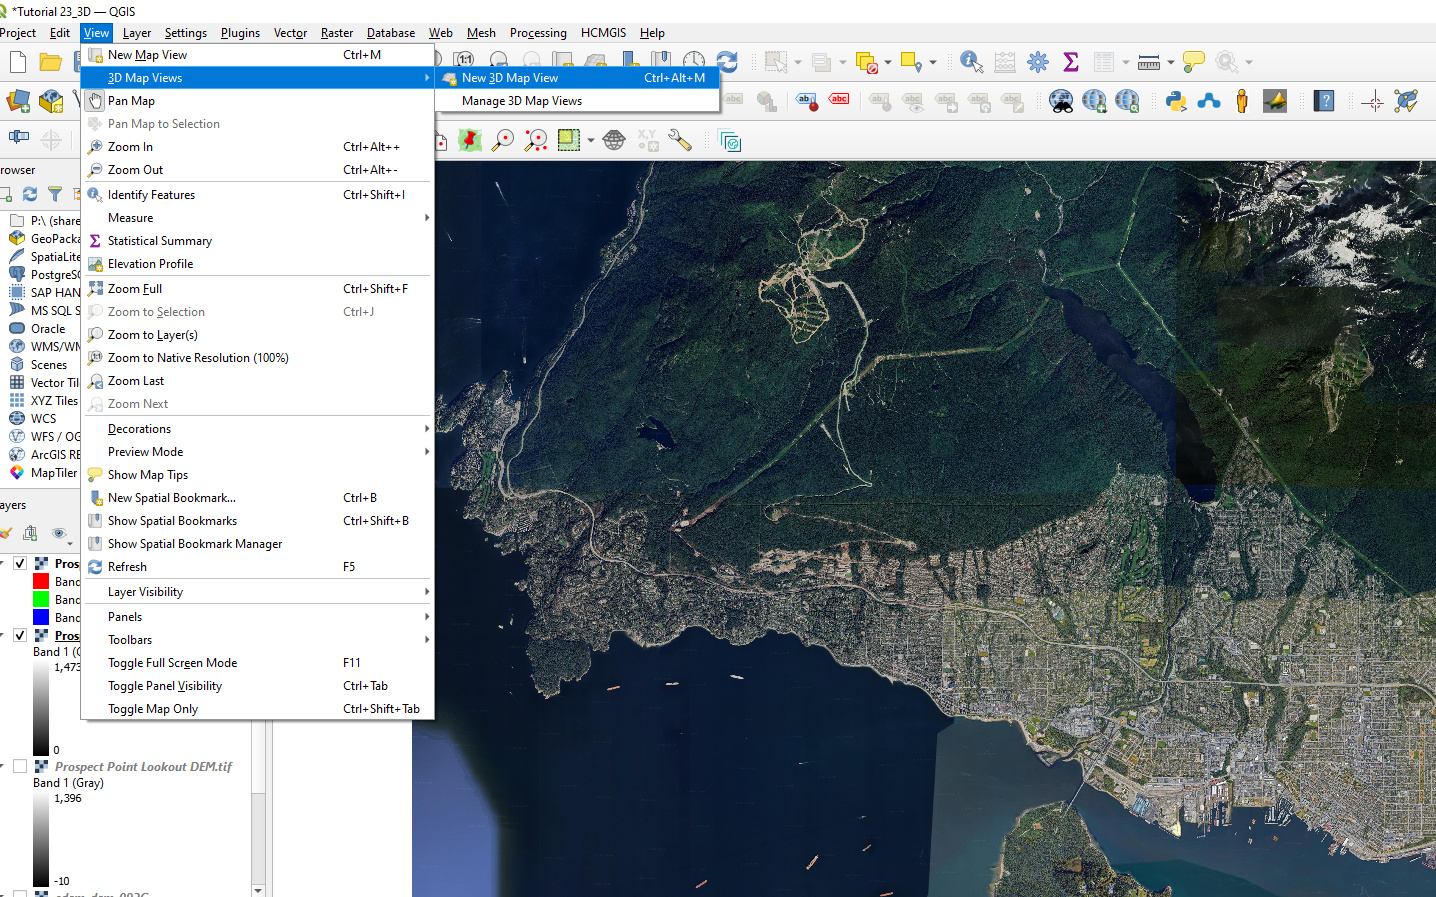Click the Open Field Calculator abacus icon
The width and height of the screenshot is (1436, 897).
(x=1005, y=62)
